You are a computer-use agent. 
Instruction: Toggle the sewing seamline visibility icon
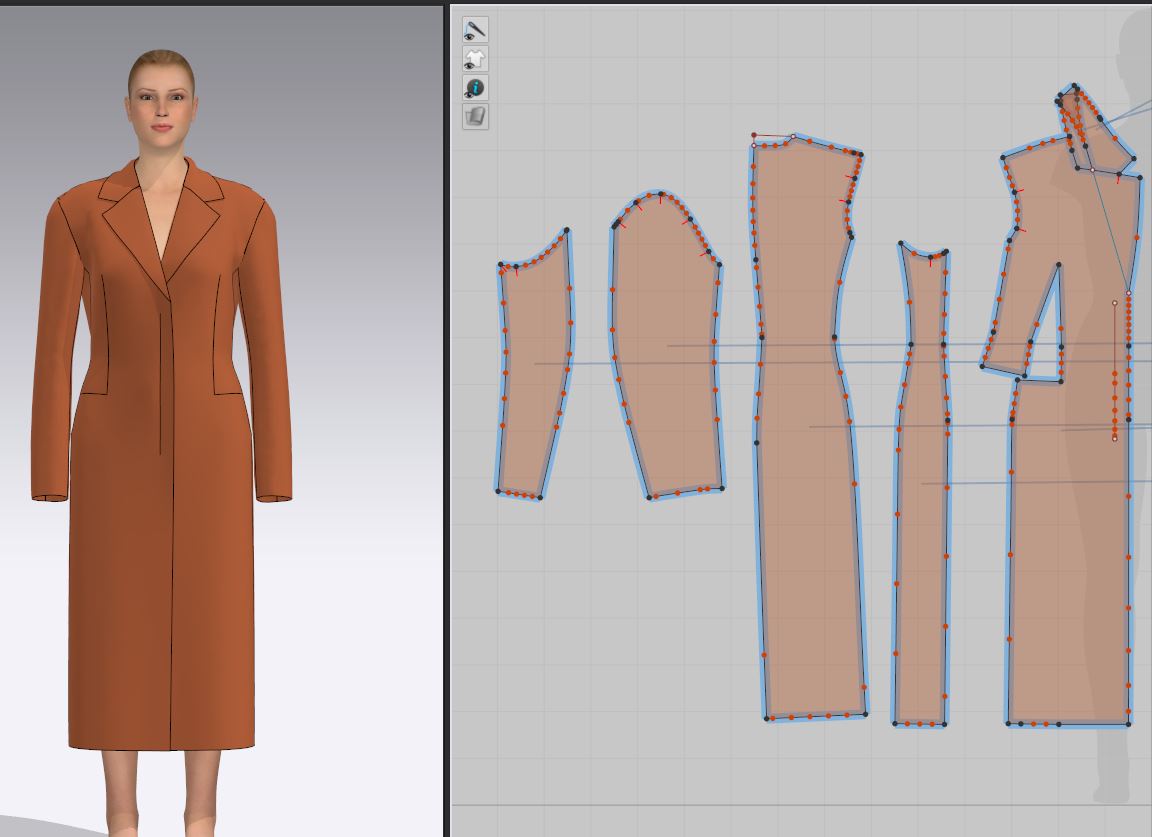click(475, 30)
